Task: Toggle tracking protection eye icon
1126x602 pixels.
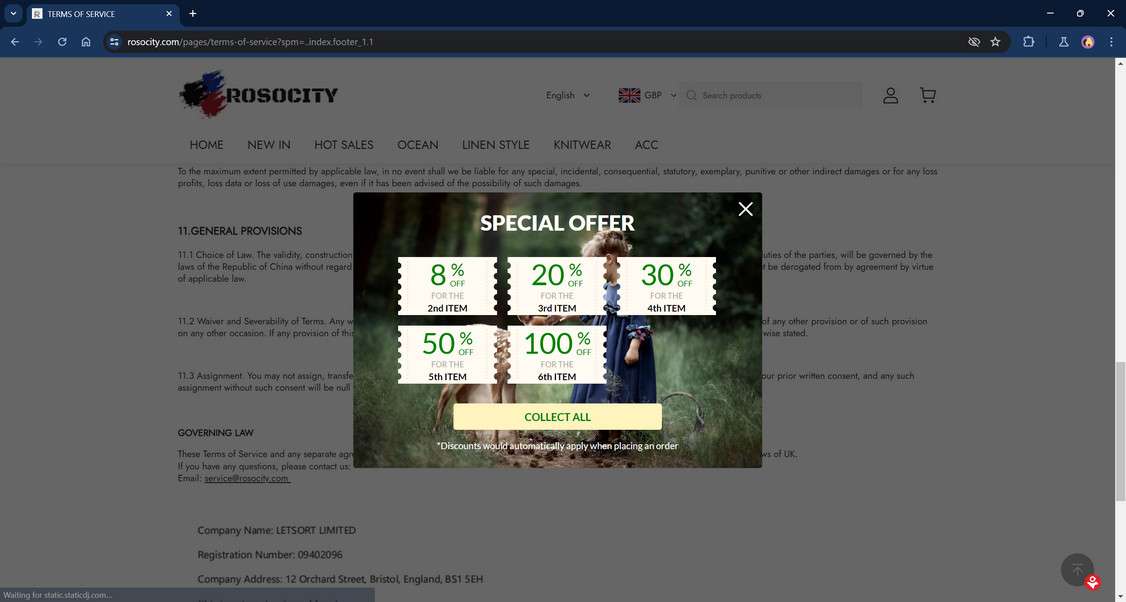Action: point(972,42)
